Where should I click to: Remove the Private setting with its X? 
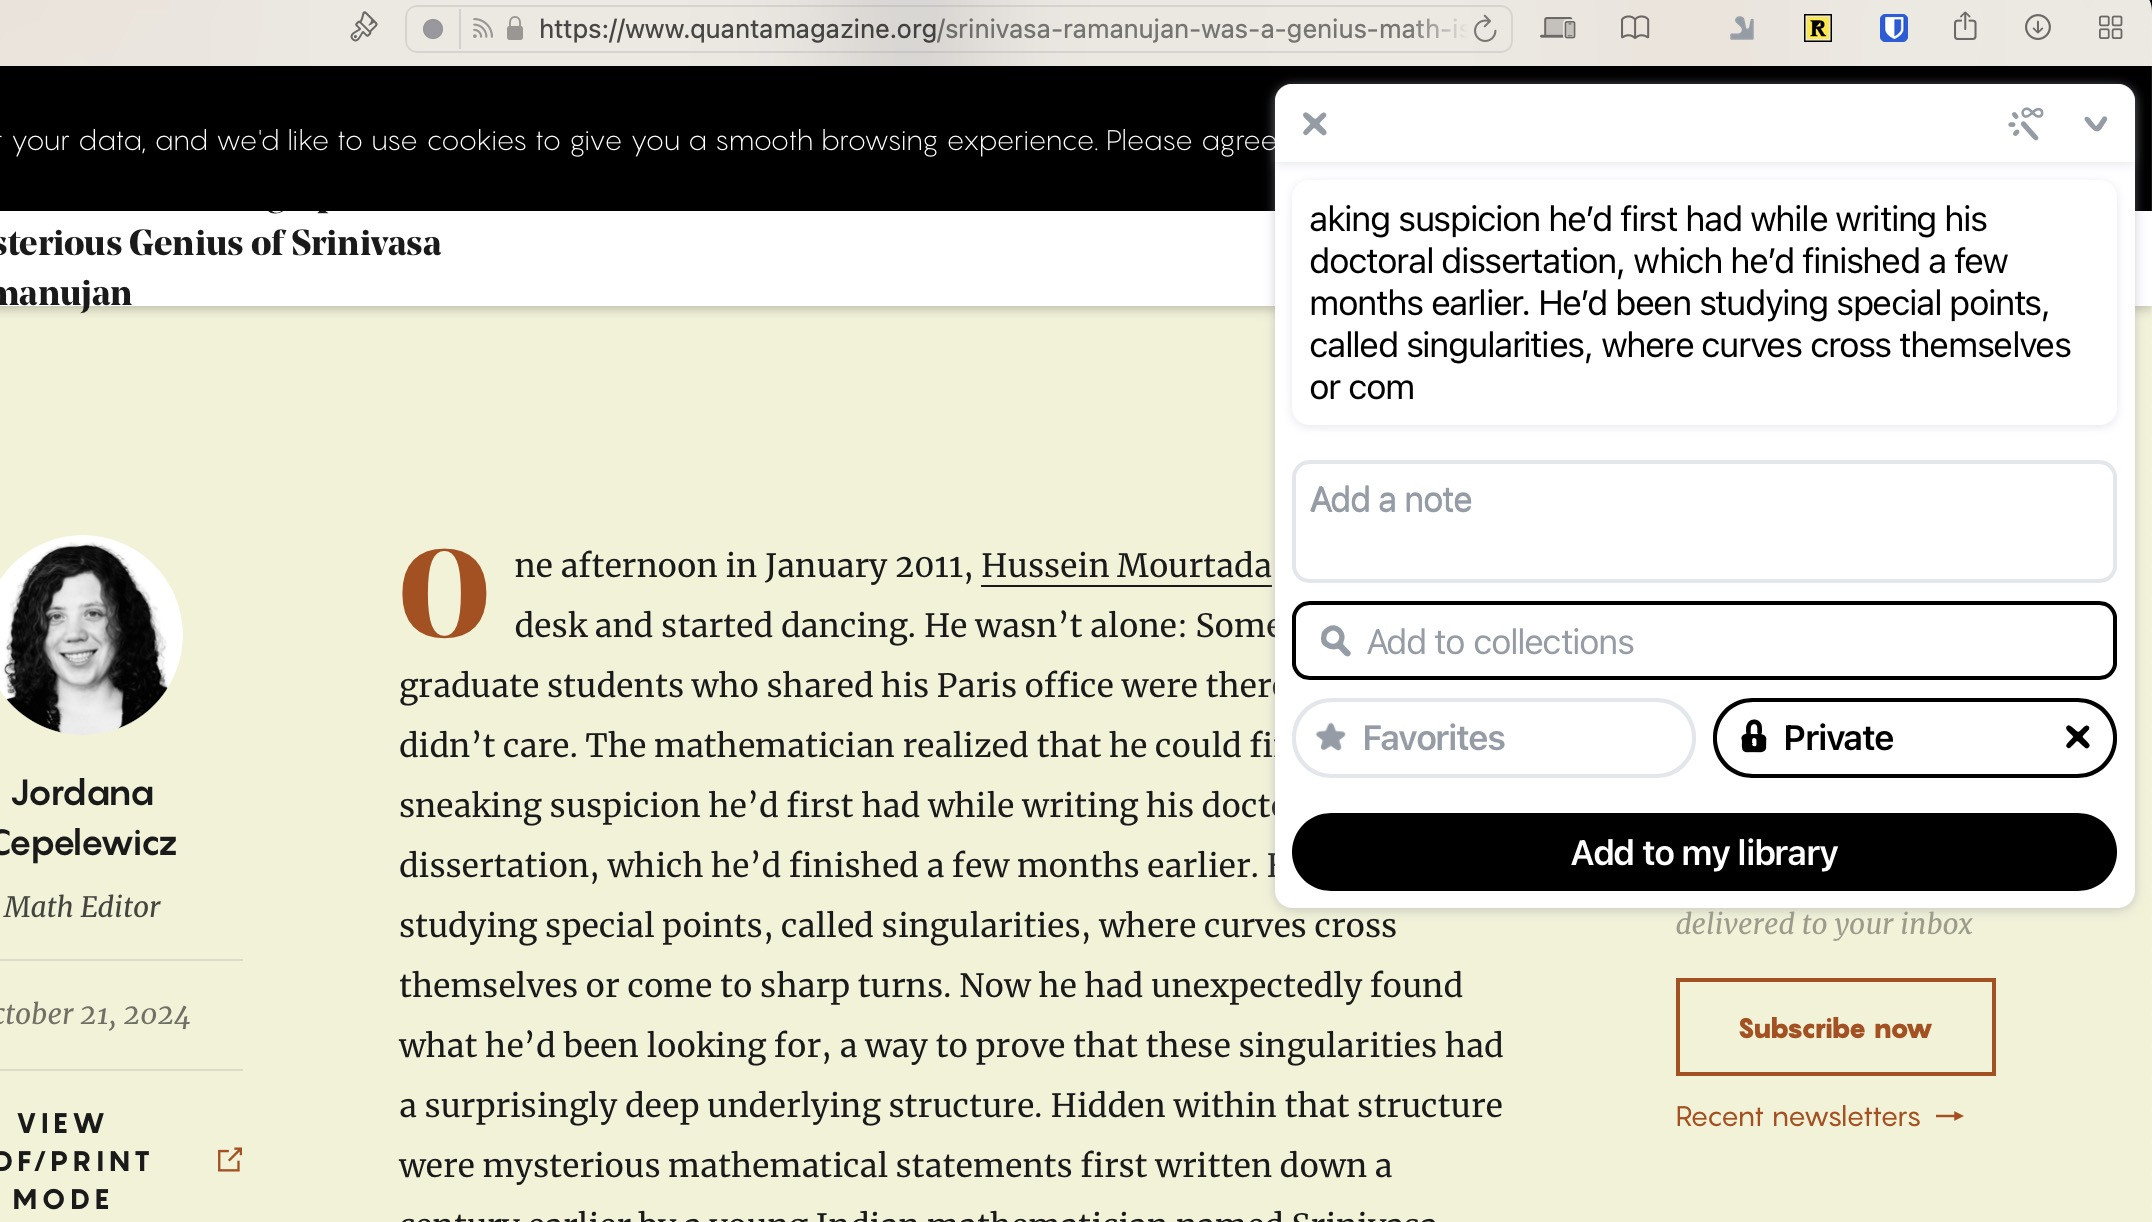coord(2077,738)
